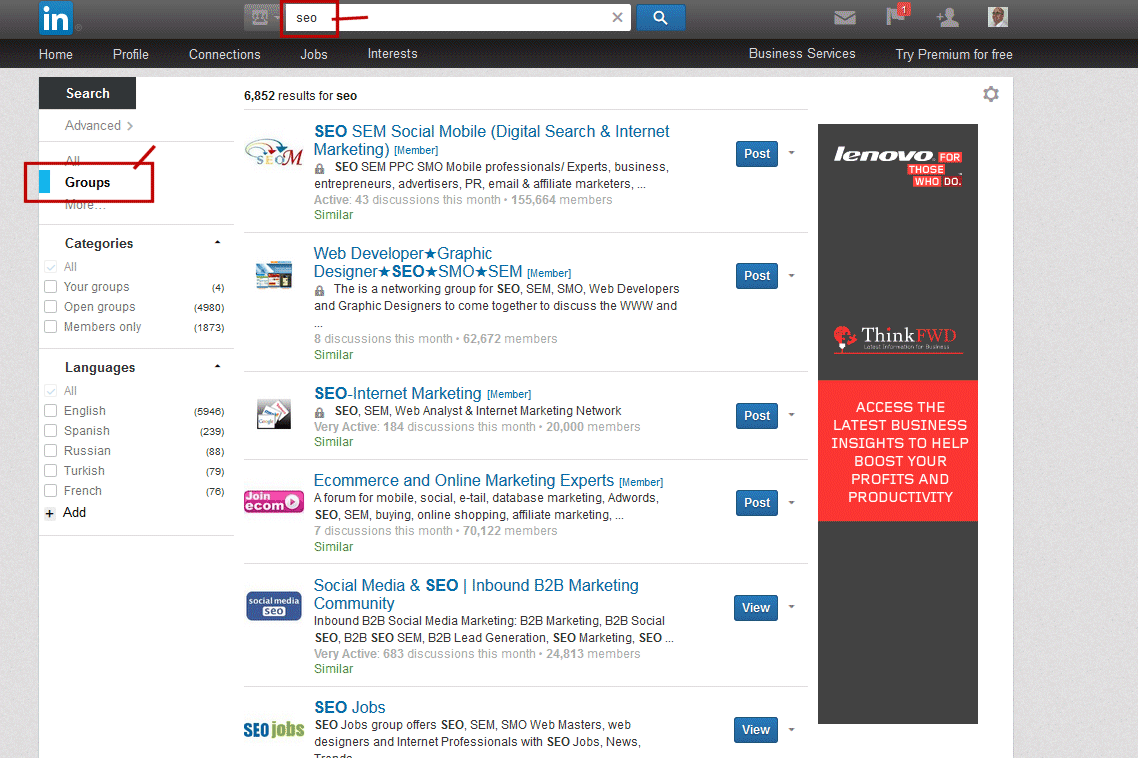Viewport: 1138px width, 758px height.
Task: Click Similar under Social Media & SEO group
Action: [x=333, y=669]
